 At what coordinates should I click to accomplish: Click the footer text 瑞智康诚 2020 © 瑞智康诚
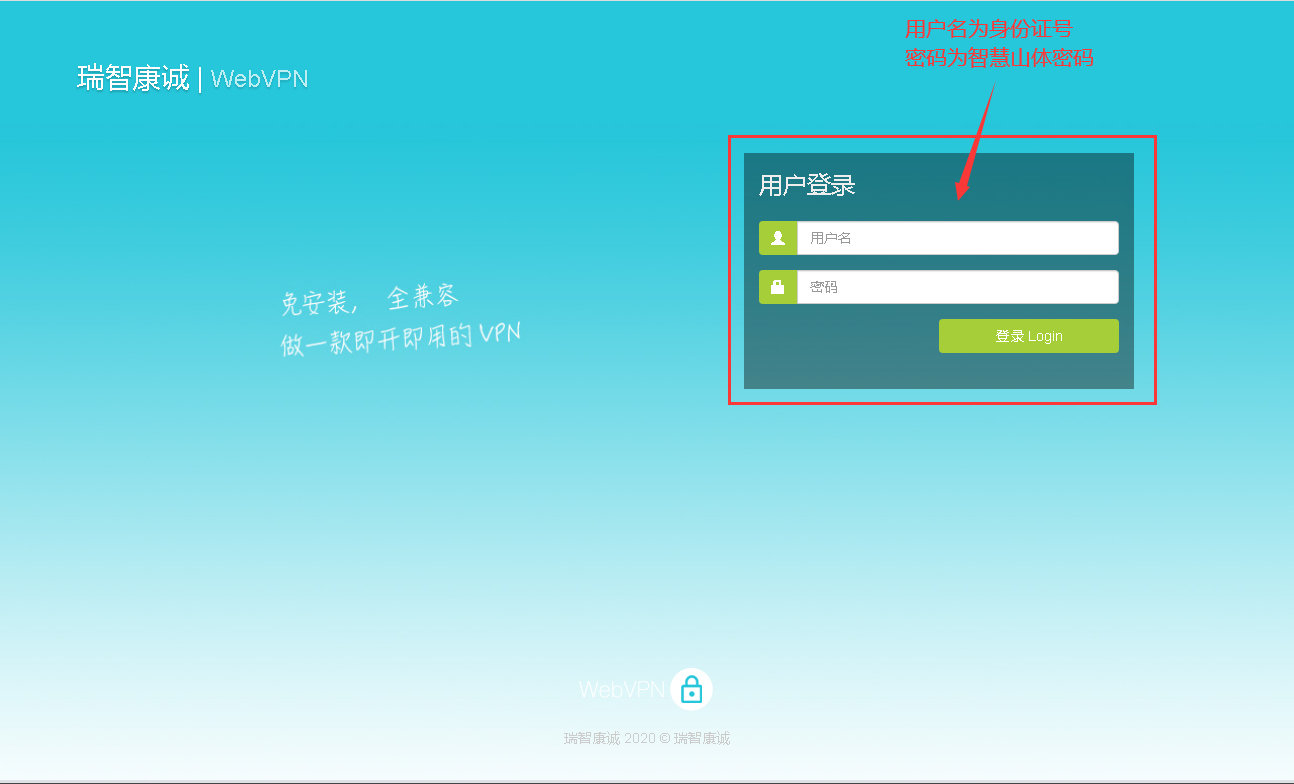point(647,739)
